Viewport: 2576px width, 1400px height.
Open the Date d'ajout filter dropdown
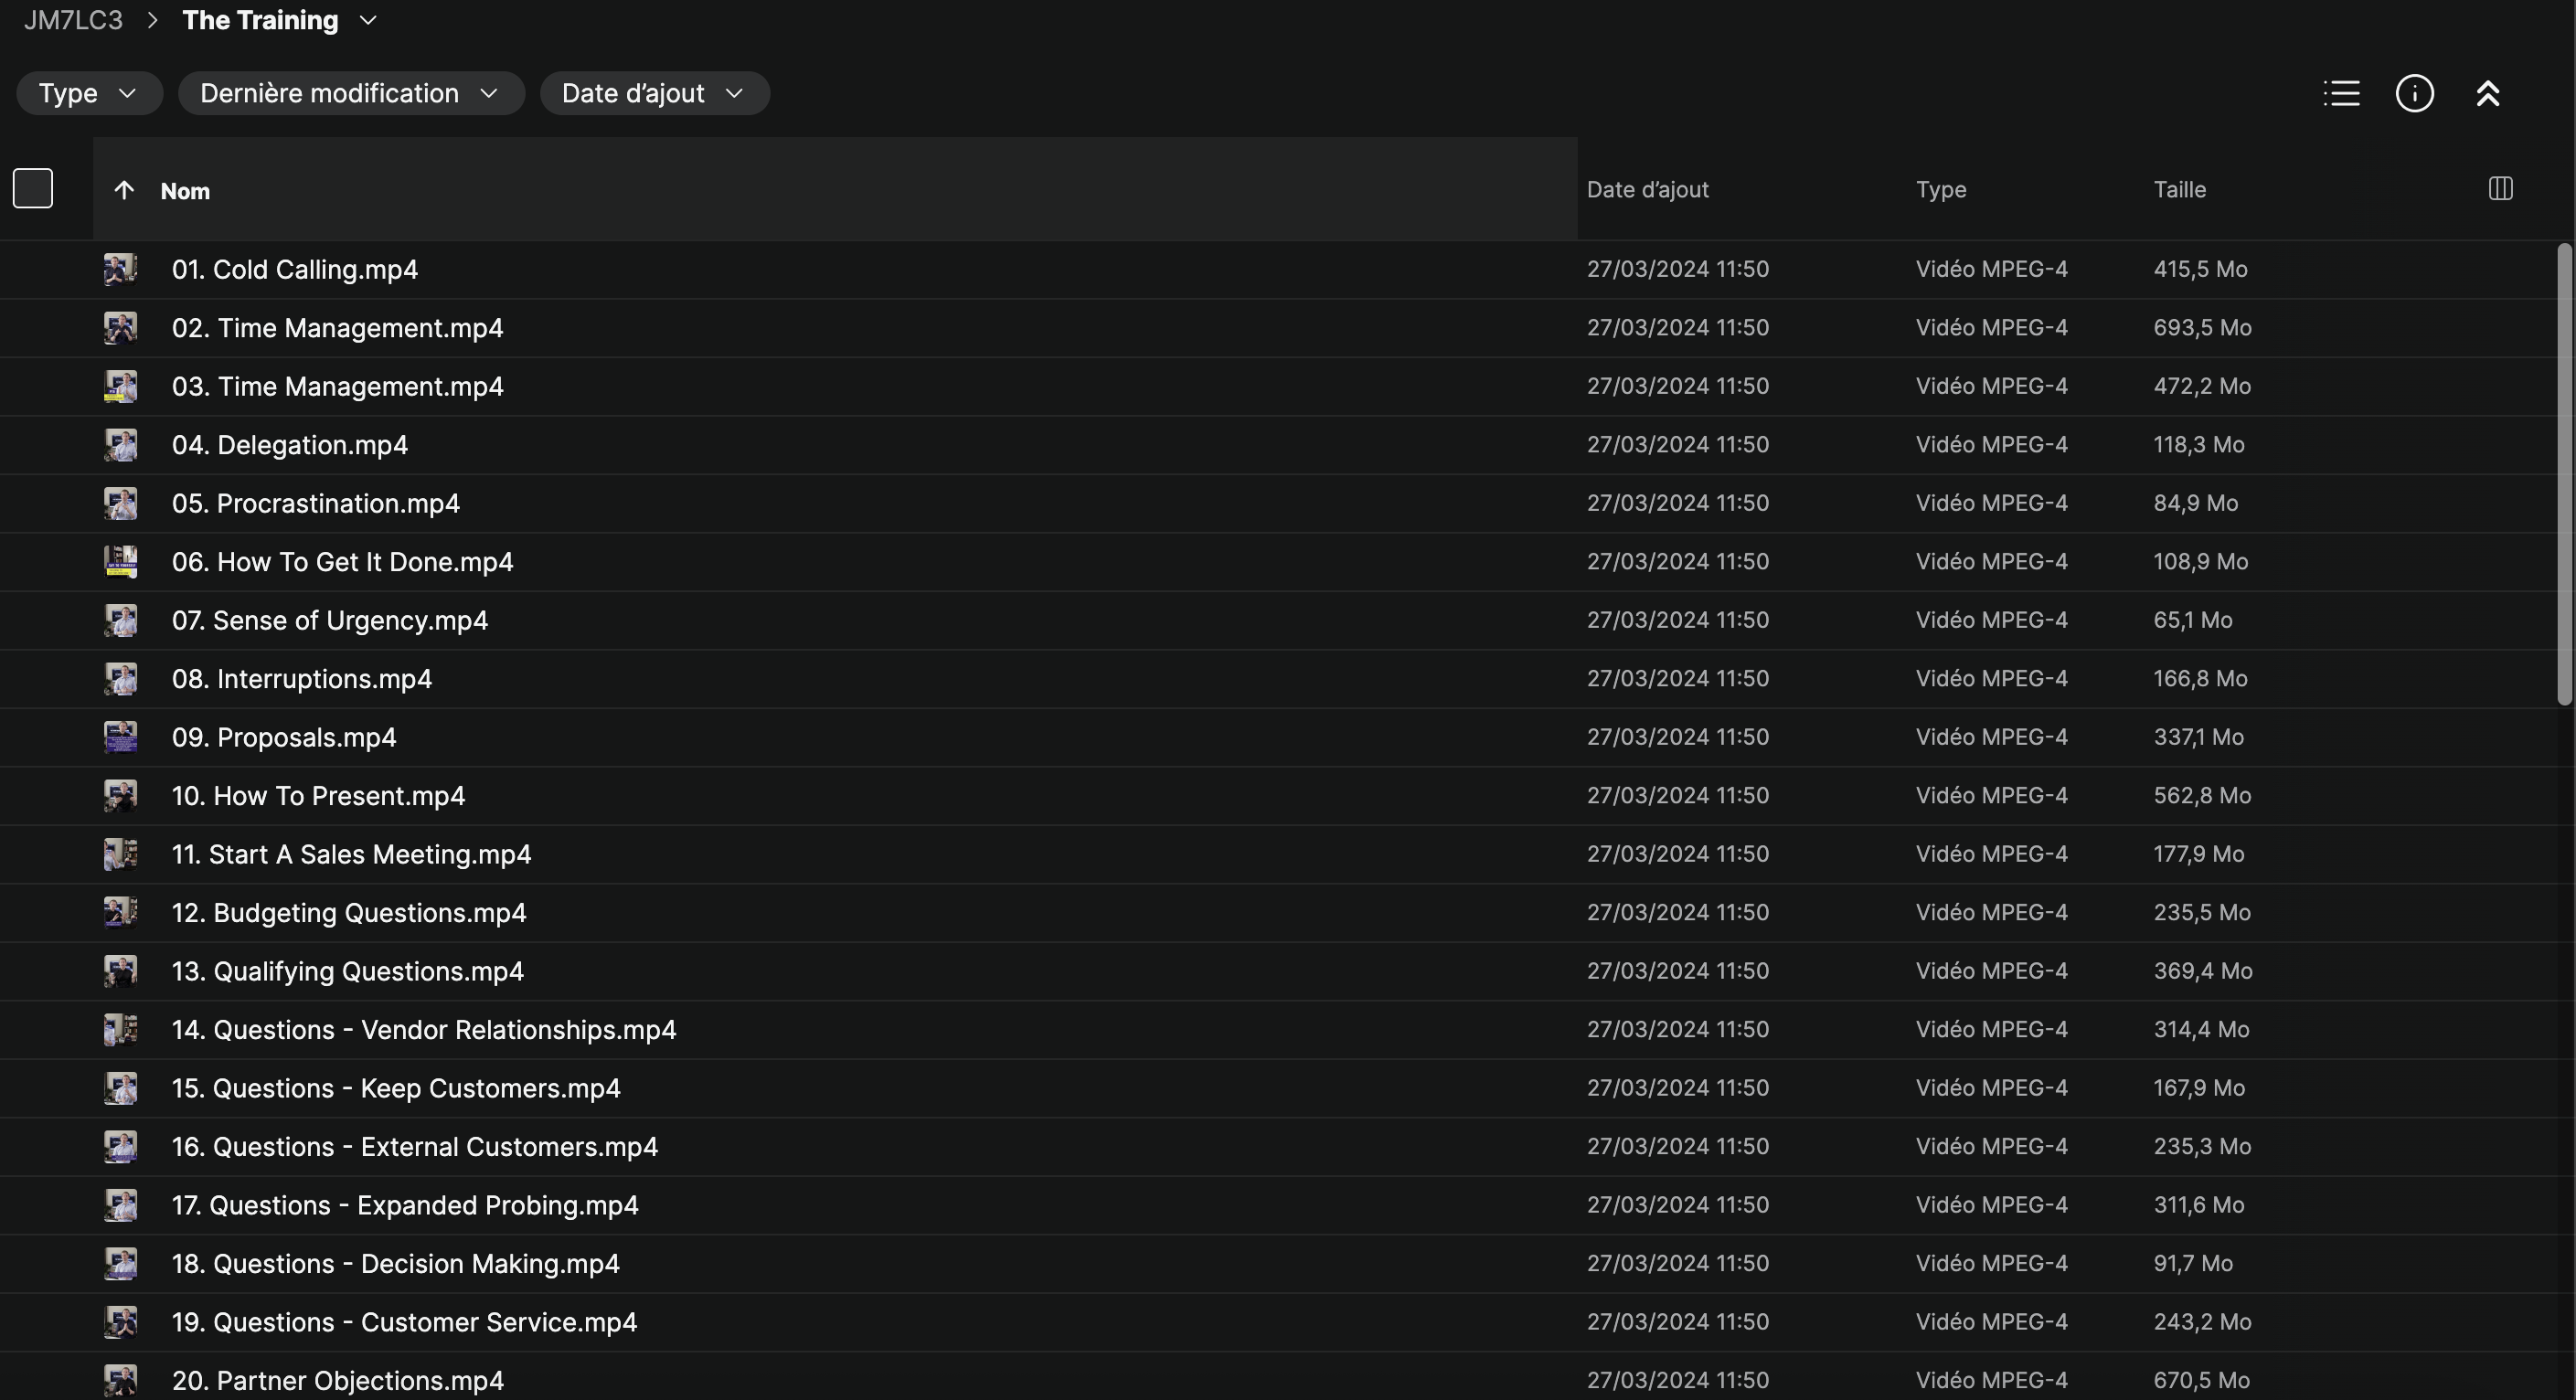(654, 93)
